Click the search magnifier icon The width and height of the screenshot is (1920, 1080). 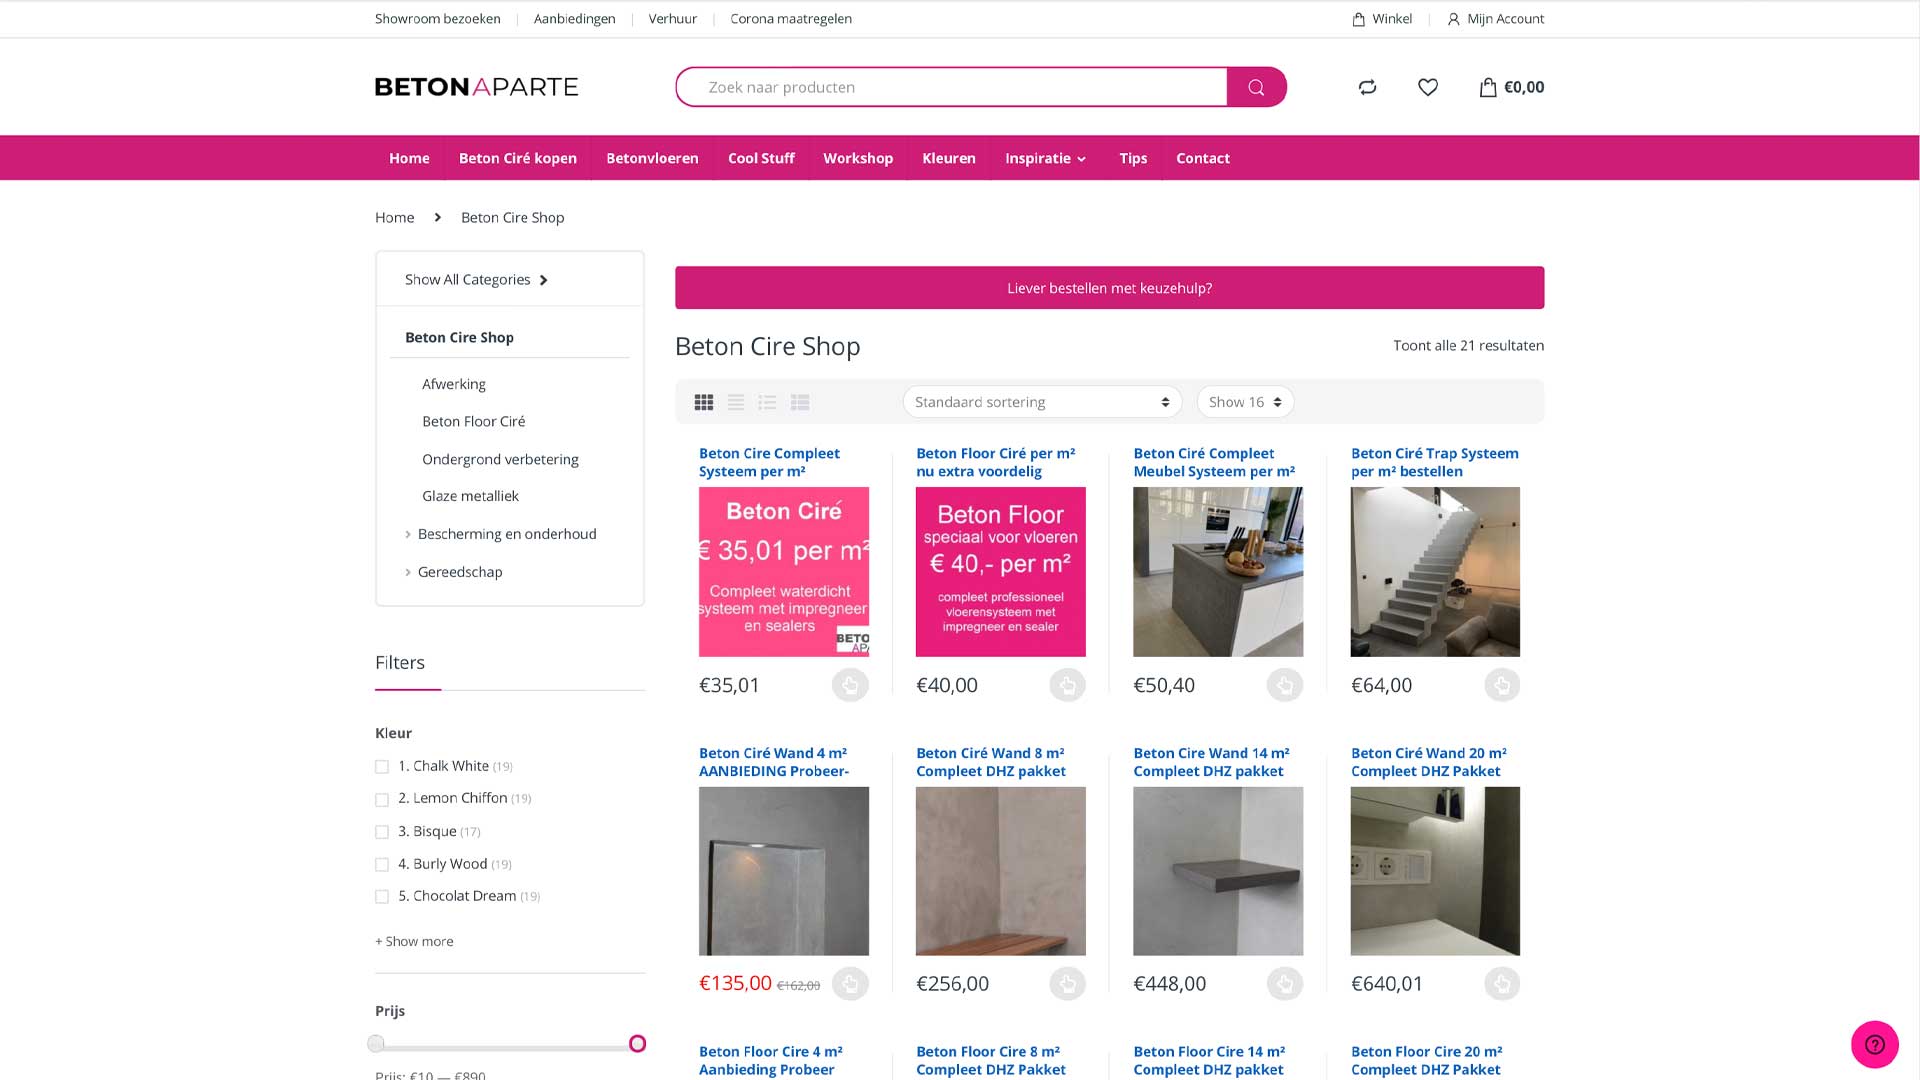pos(1256,87)
